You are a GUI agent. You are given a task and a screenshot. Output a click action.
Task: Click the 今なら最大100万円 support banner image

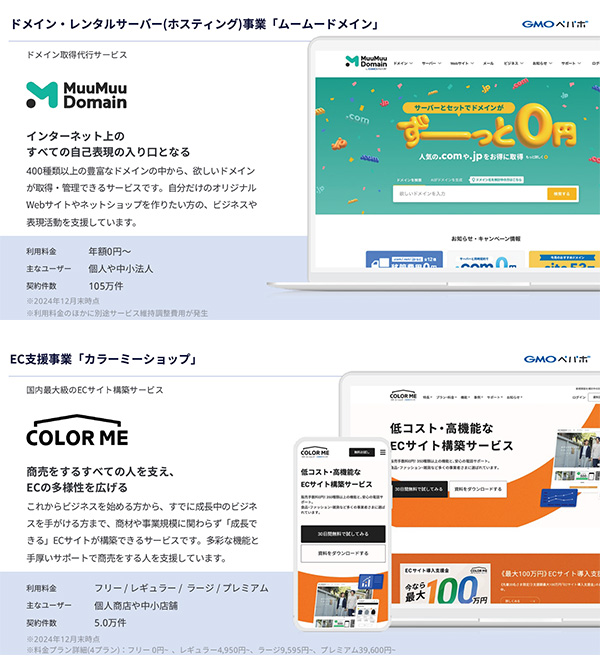point(445,584)
